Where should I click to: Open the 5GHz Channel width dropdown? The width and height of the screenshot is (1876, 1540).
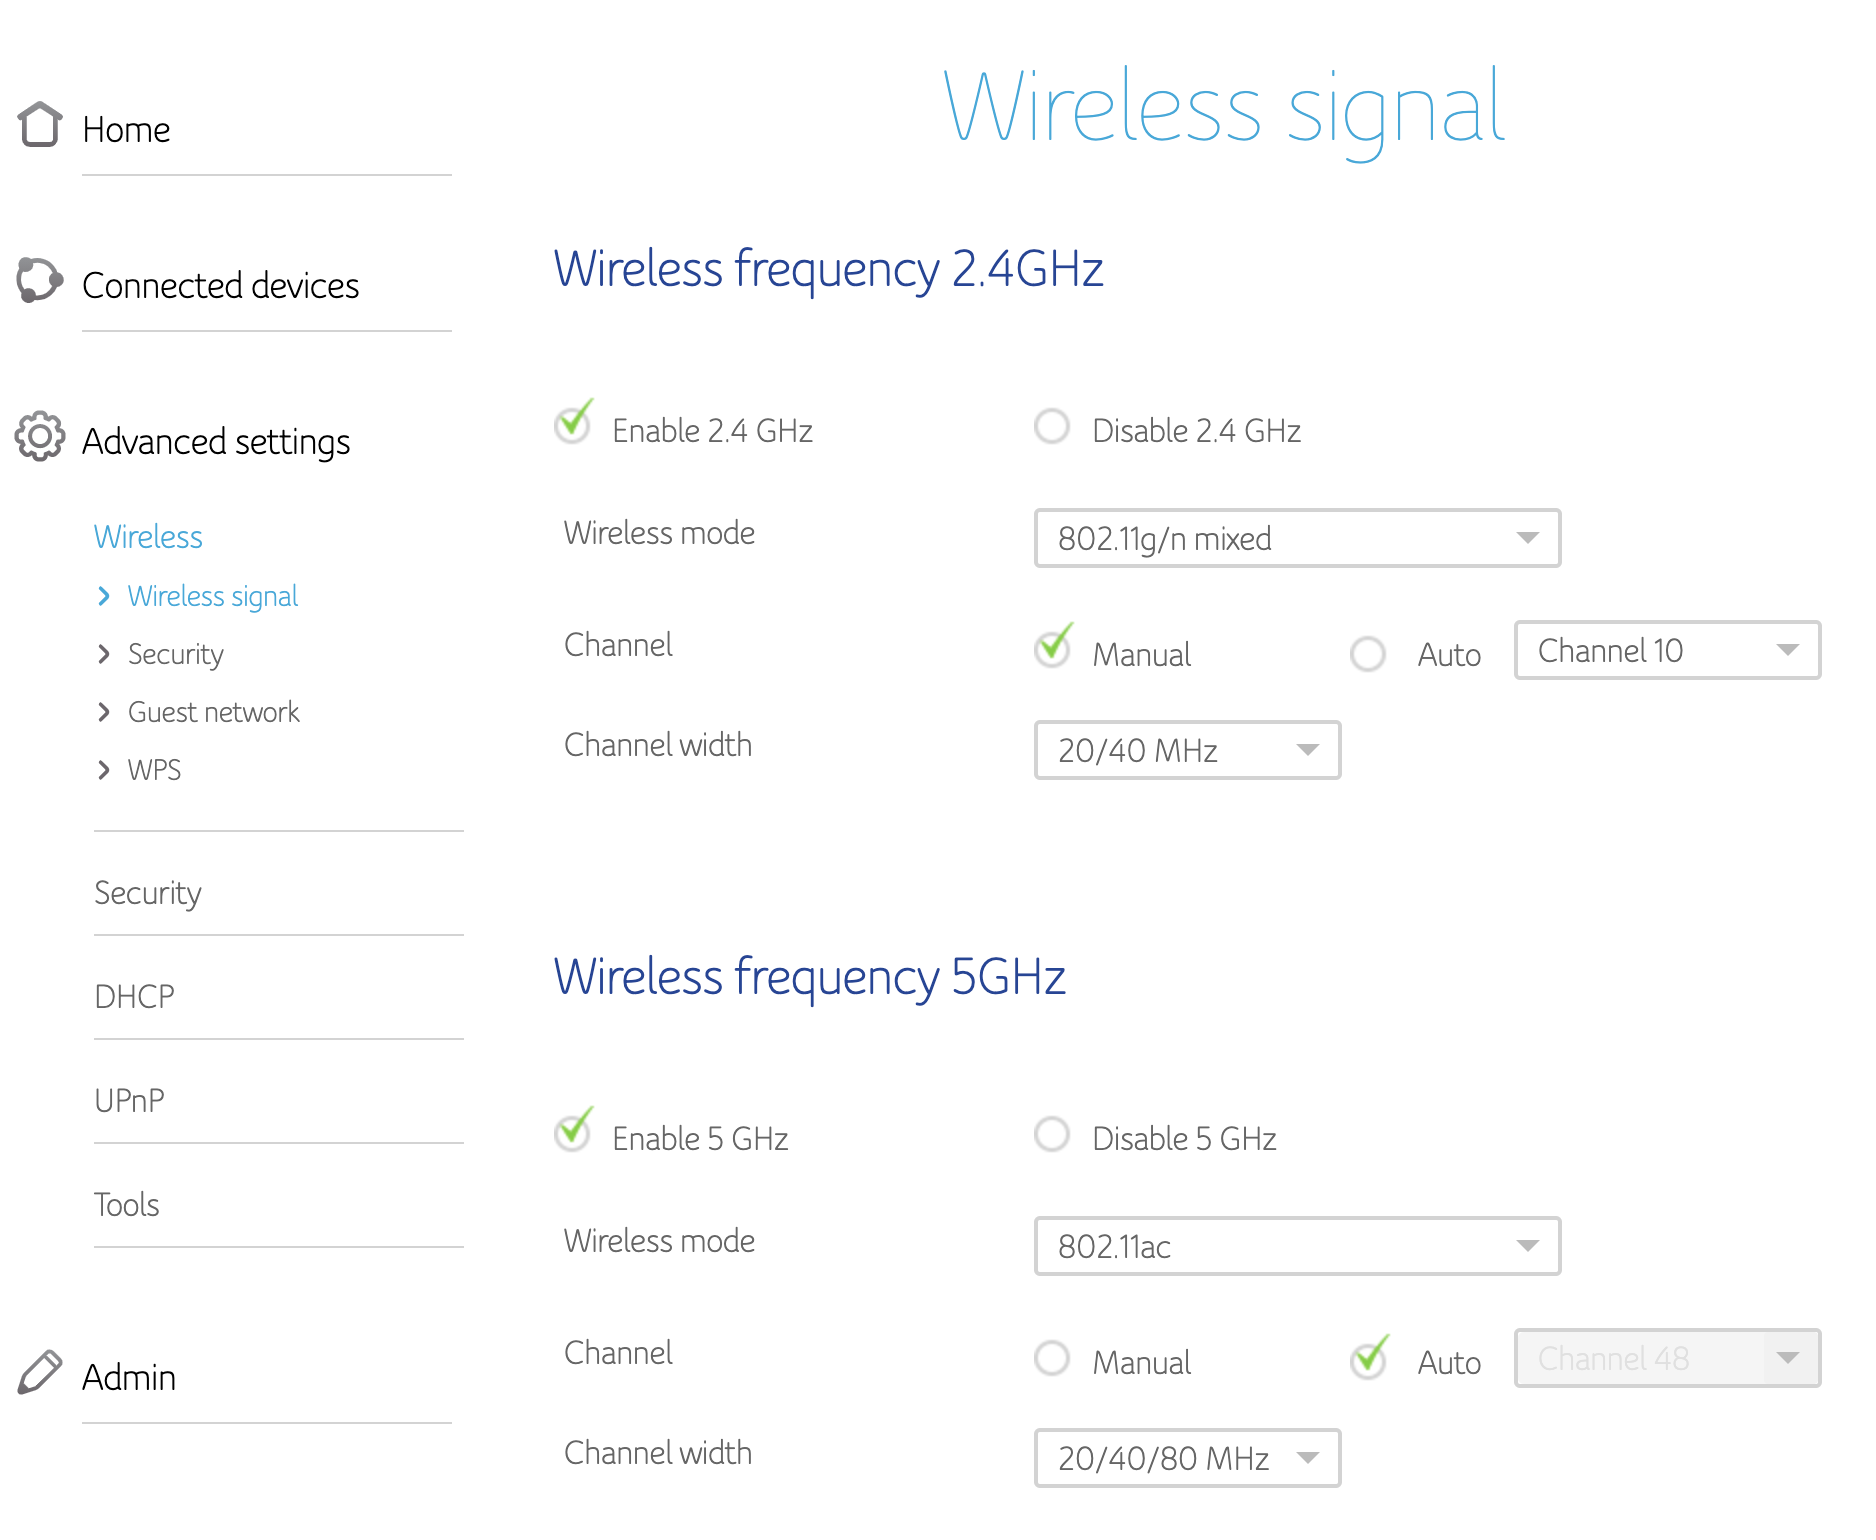pyautogui.click(x=1186, y=1459)
